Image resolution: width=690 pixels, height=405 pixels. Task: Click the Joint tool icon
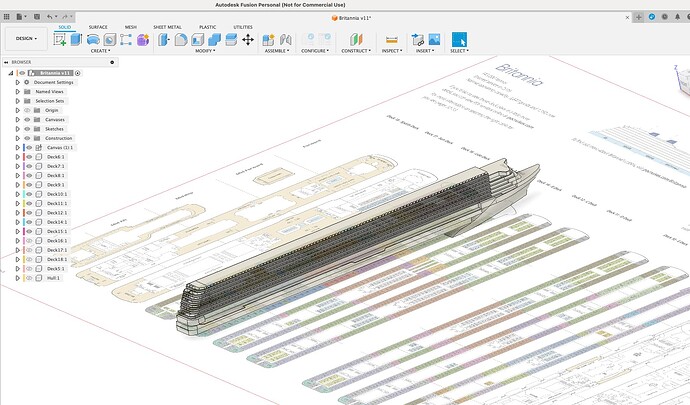click(x=285, y=40)
